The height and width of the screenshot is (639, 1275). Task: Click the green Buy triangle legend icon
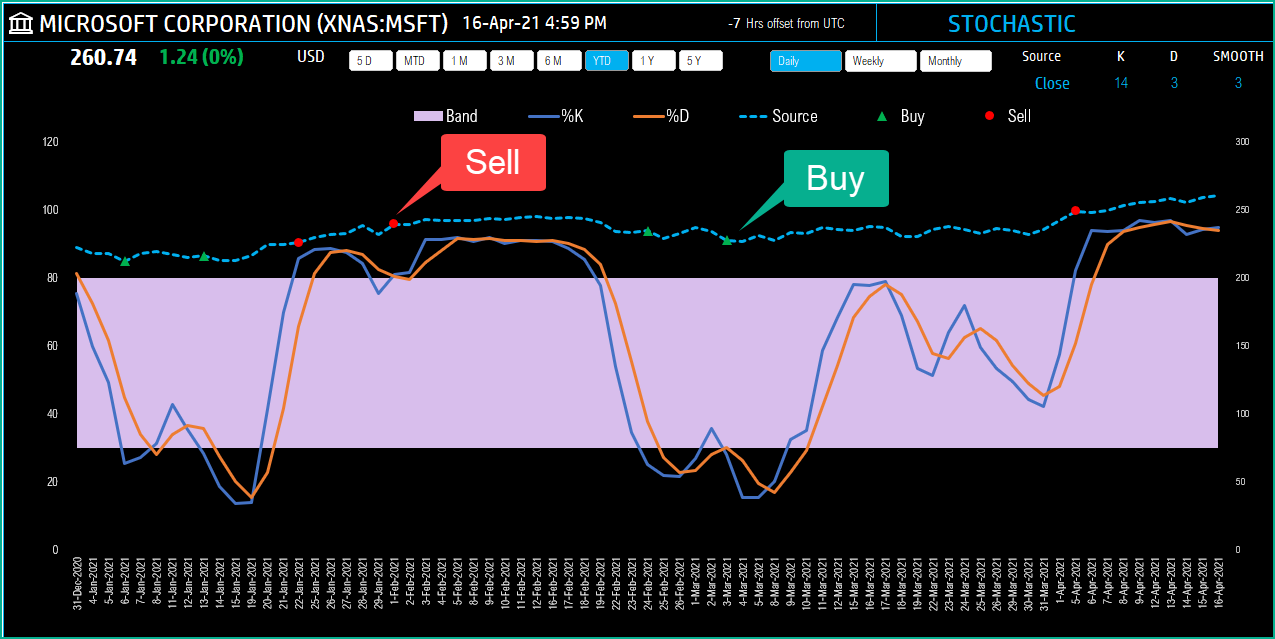882,116
